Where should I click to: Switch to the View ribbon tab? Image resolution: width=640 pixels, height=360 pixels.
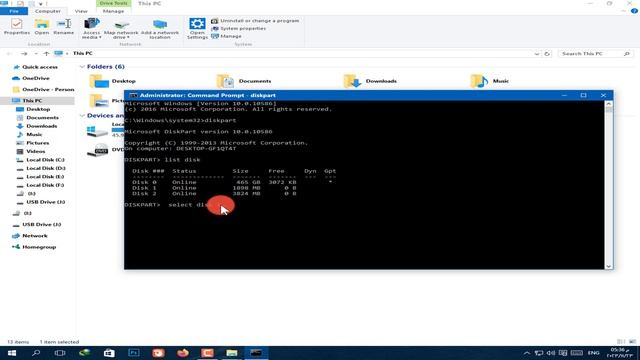point(81,11)
